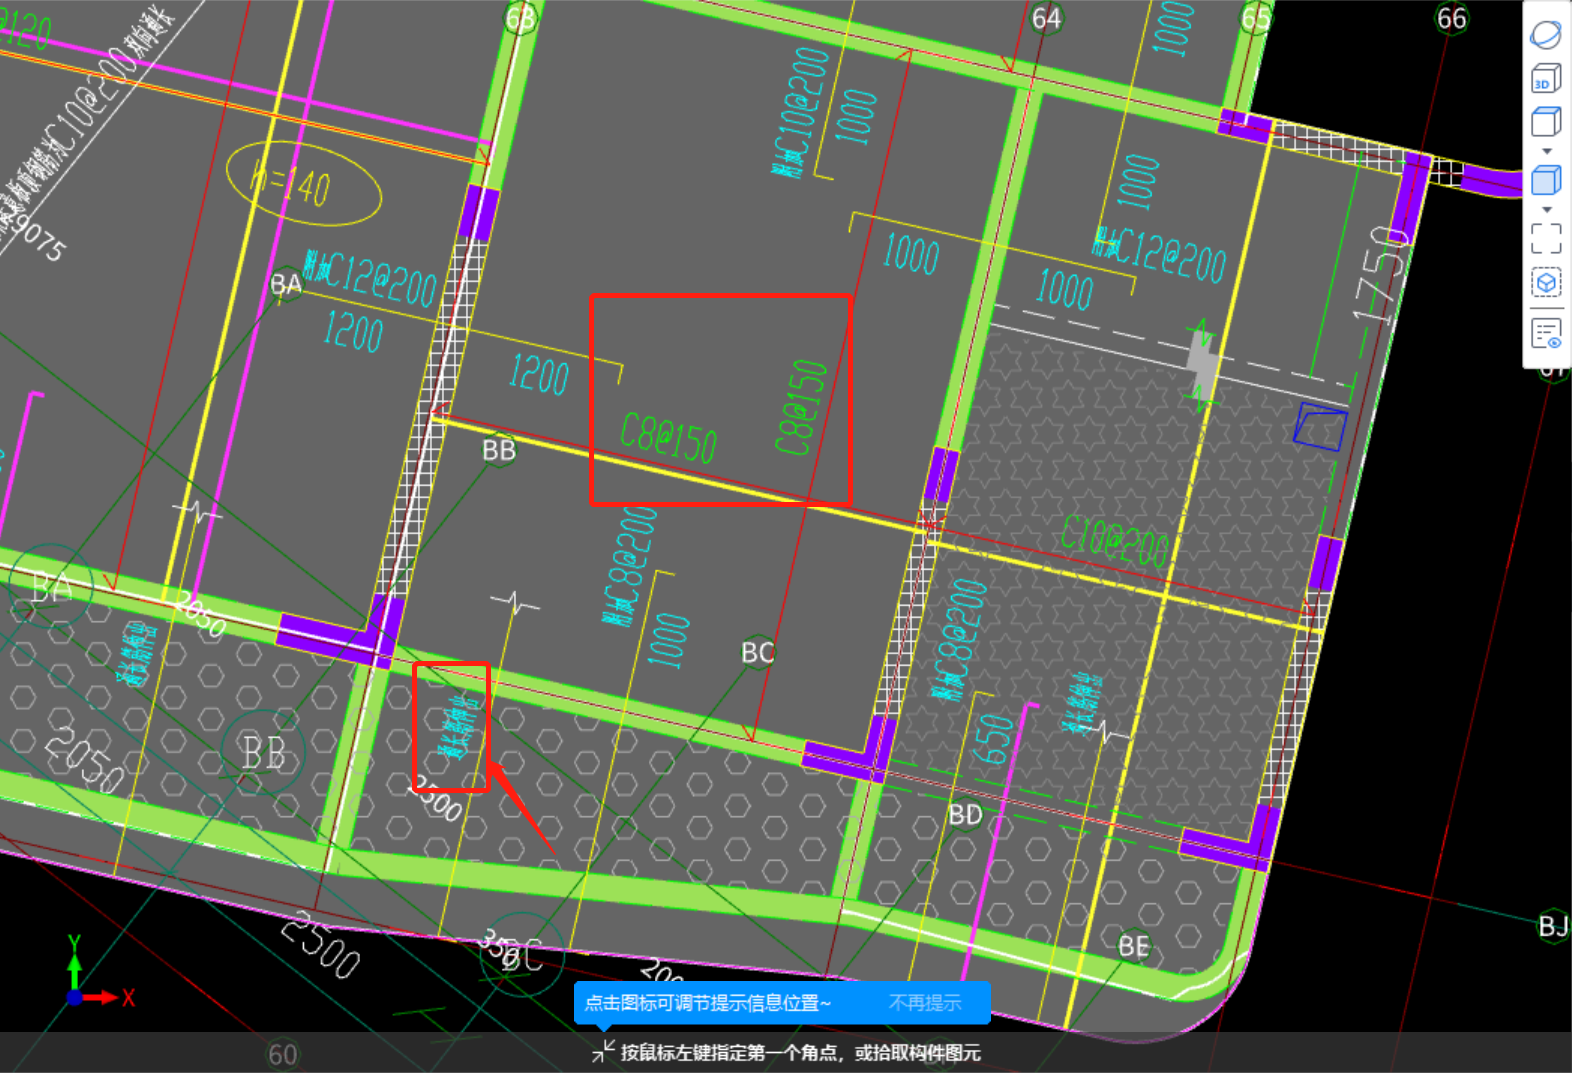Toggle the local 3D dashed cube icon
Viewport: 1572px width, 1073px height.
pyautogui.click(x=1545, y=283)
